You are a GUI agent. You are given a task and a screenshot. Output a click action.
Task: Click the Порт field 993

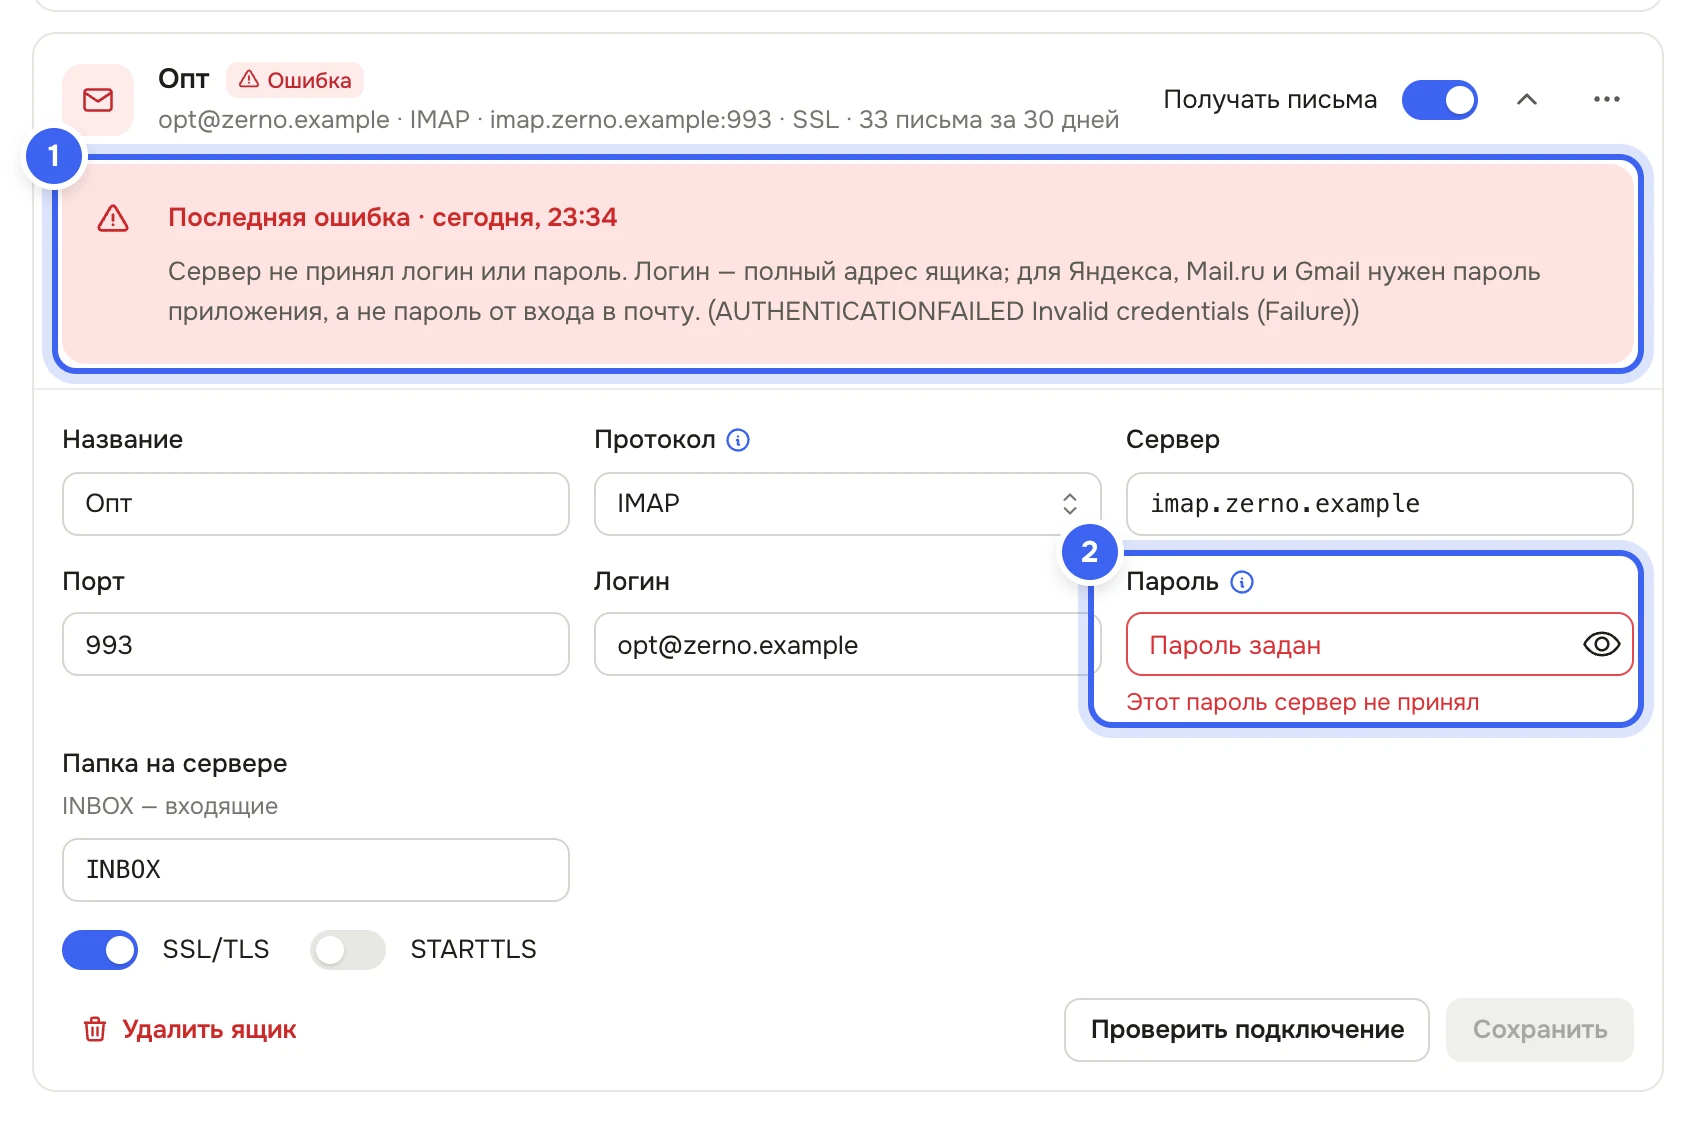[x=316, y=644]
